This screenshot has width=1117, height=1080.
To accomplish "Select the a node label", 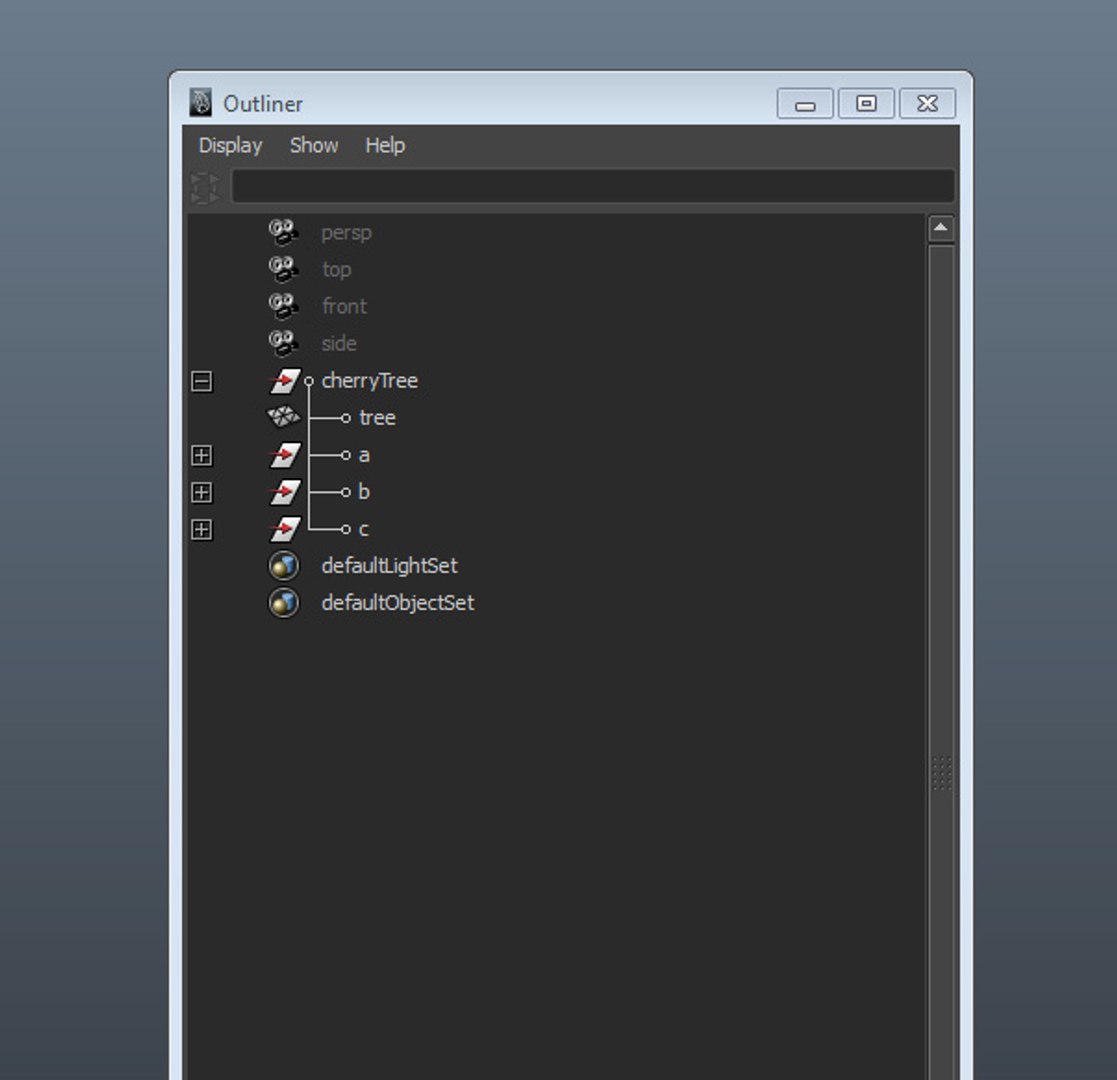I will tap(364, 455).
